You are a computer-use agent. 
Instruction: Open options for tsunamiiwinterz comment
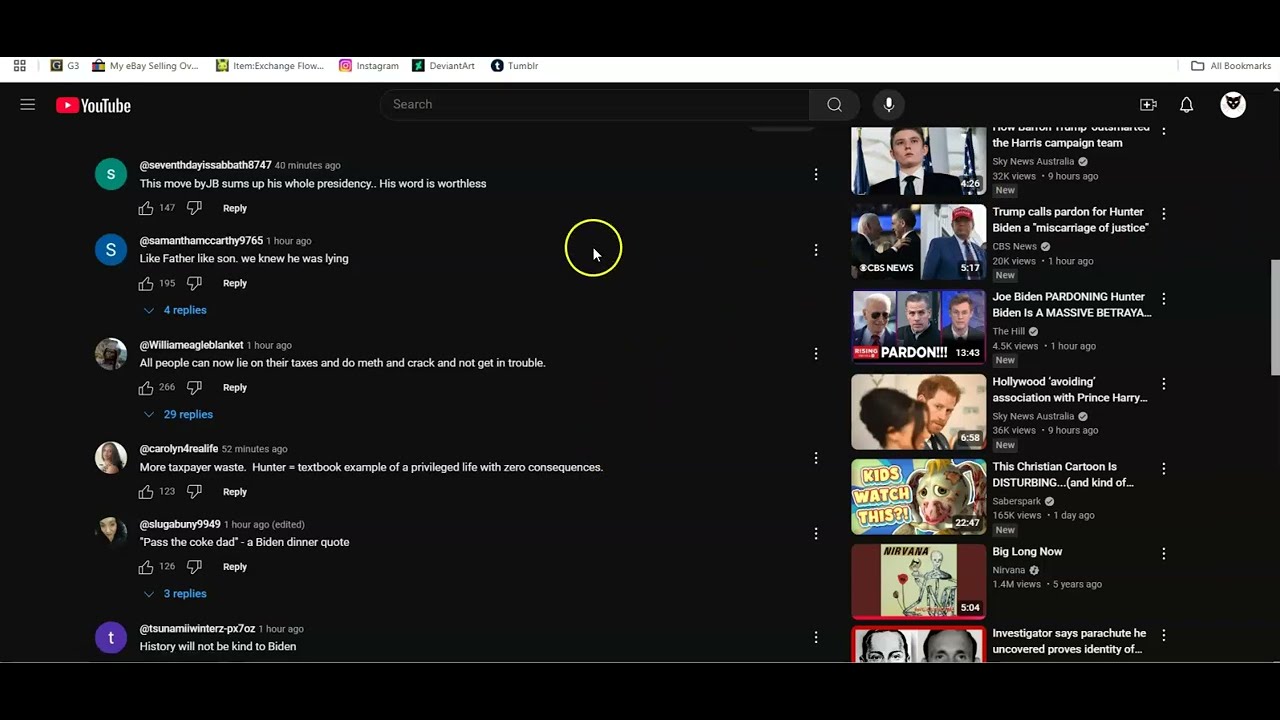click(x=816, y=637)
